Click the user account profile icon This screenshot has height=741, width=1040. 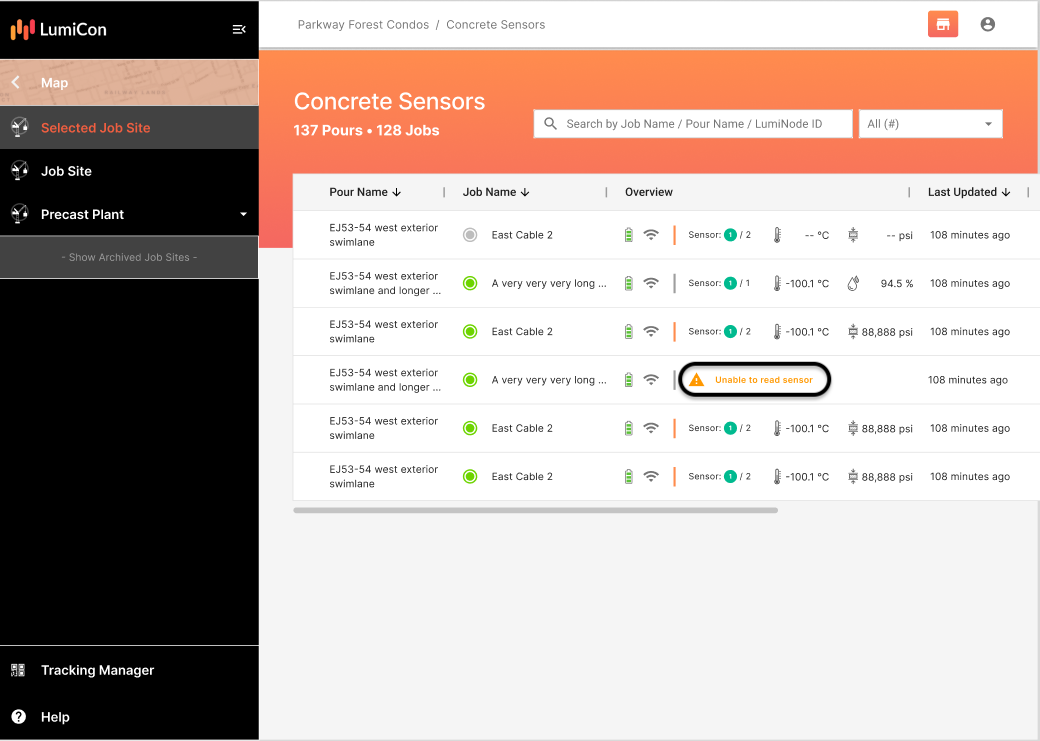(988, 24)
